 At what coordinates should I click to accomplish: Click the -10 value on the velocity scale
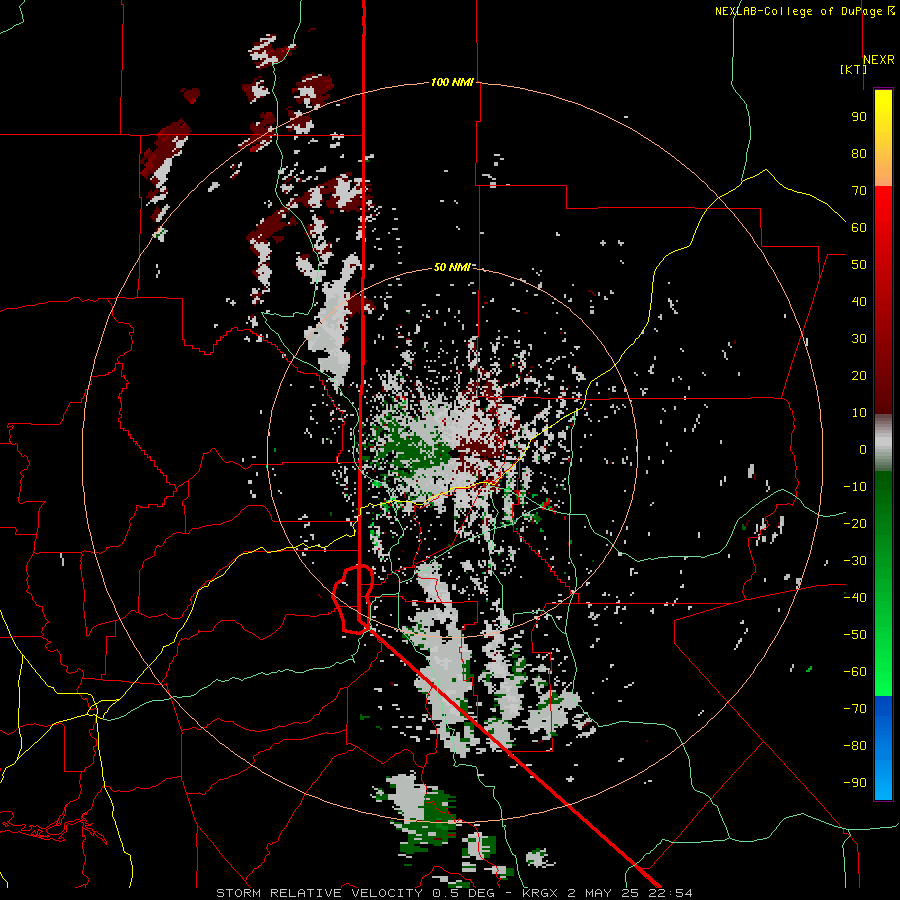coord(855,487)
